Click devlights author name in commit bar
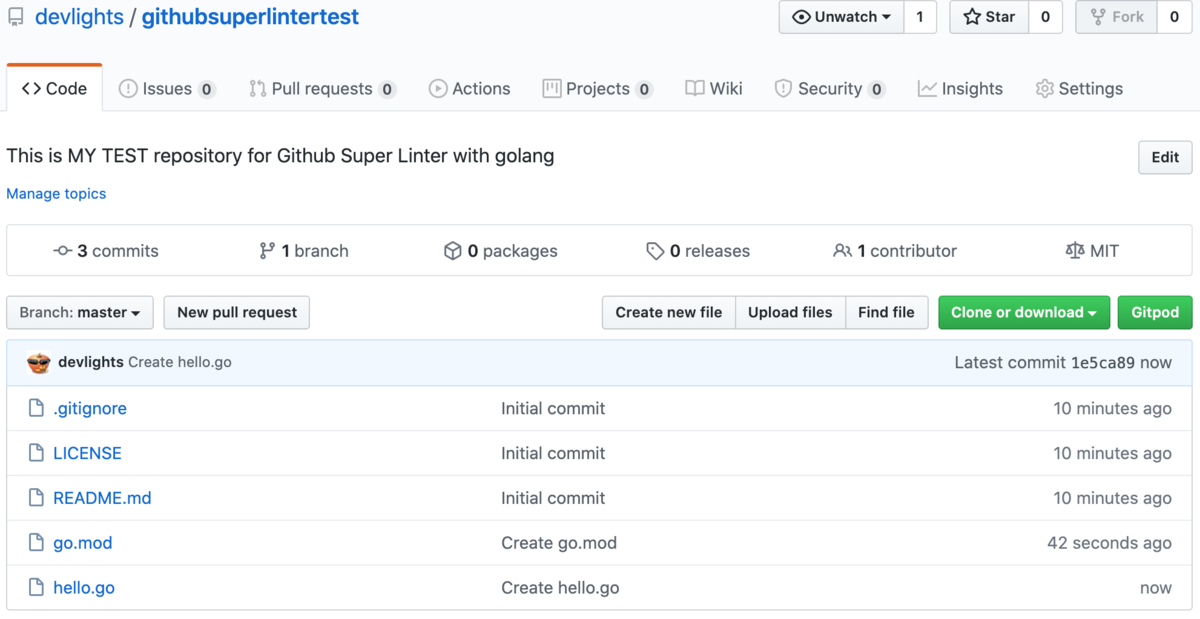Screen dimensions: 1200x619 (91, 362)
